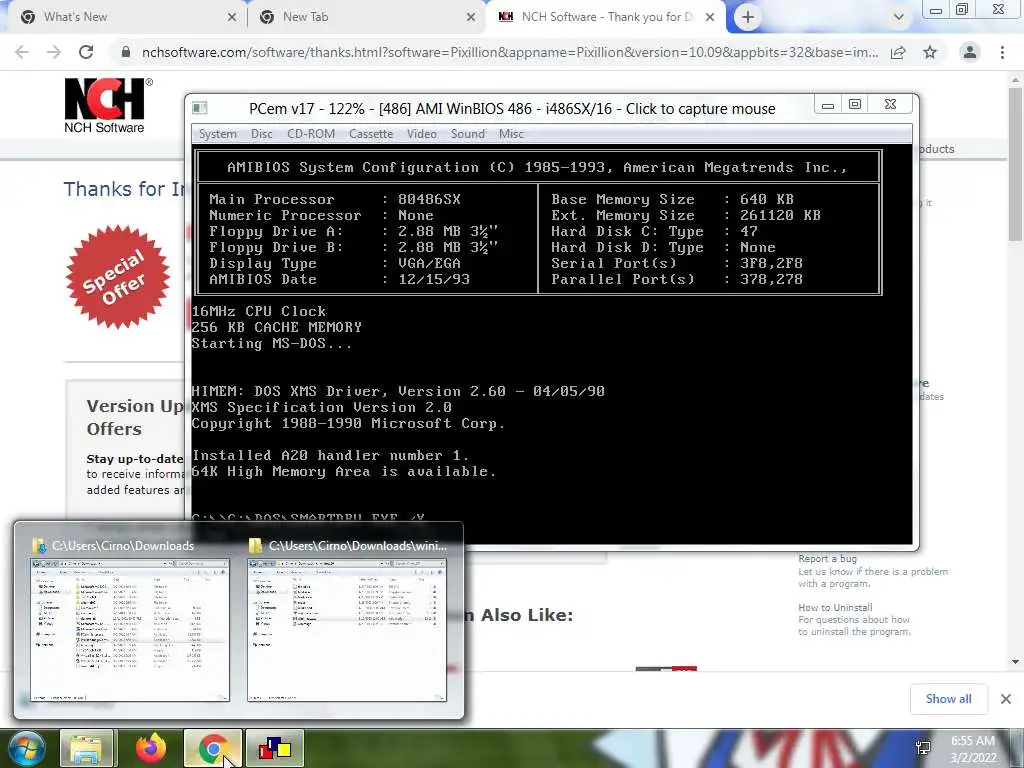The height and width of the screenshot is (768, 1024).
Task: Click the NCH Software logo
Action: (x=108, y=106)
